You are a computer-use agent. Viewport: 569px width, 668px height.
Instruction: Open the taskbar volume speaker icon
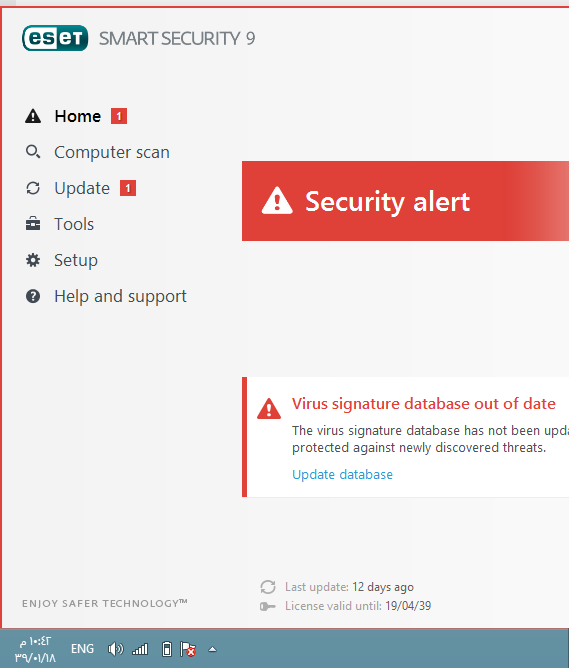pos(115,649)
